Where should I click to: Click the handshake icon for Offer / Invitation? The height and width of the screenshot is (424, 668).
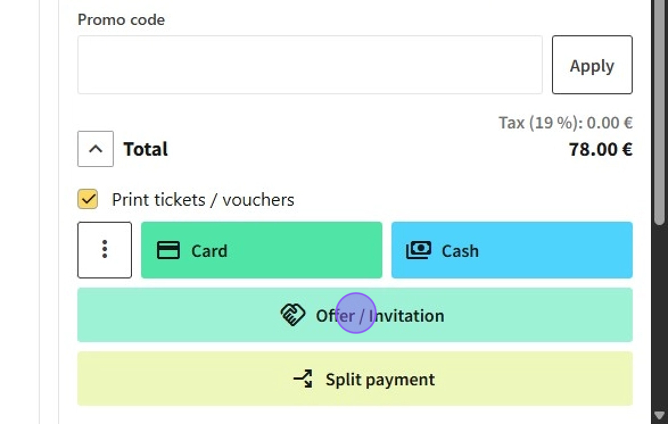click(x=292, y=316)
